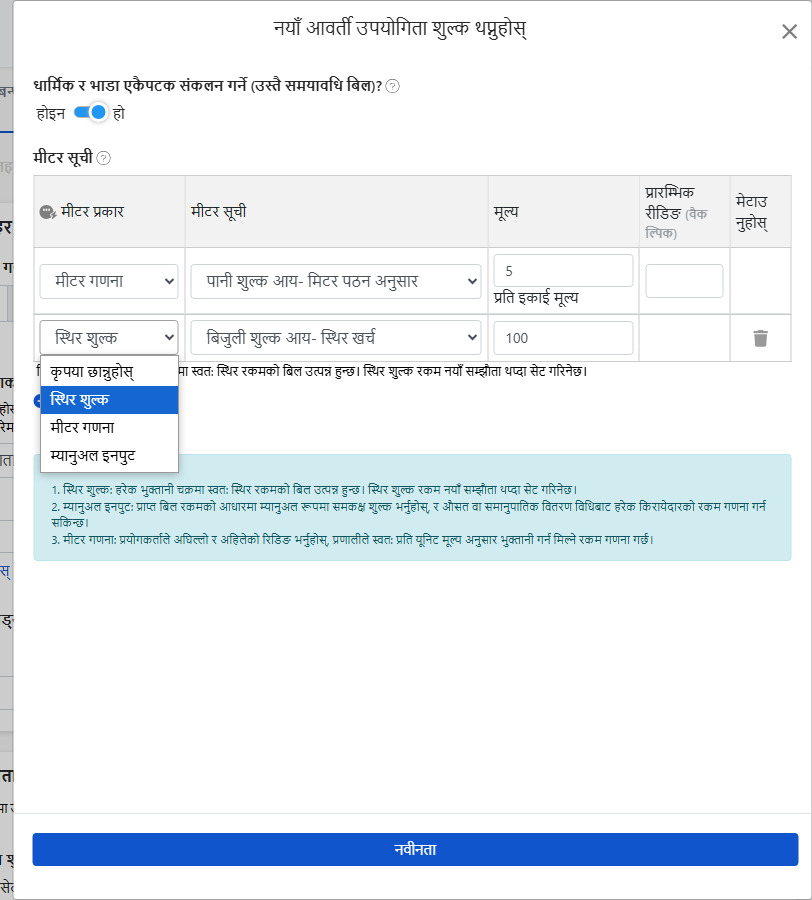
Task: Open the मीटर गणना meter type dropdown
Action: point(109,281)
